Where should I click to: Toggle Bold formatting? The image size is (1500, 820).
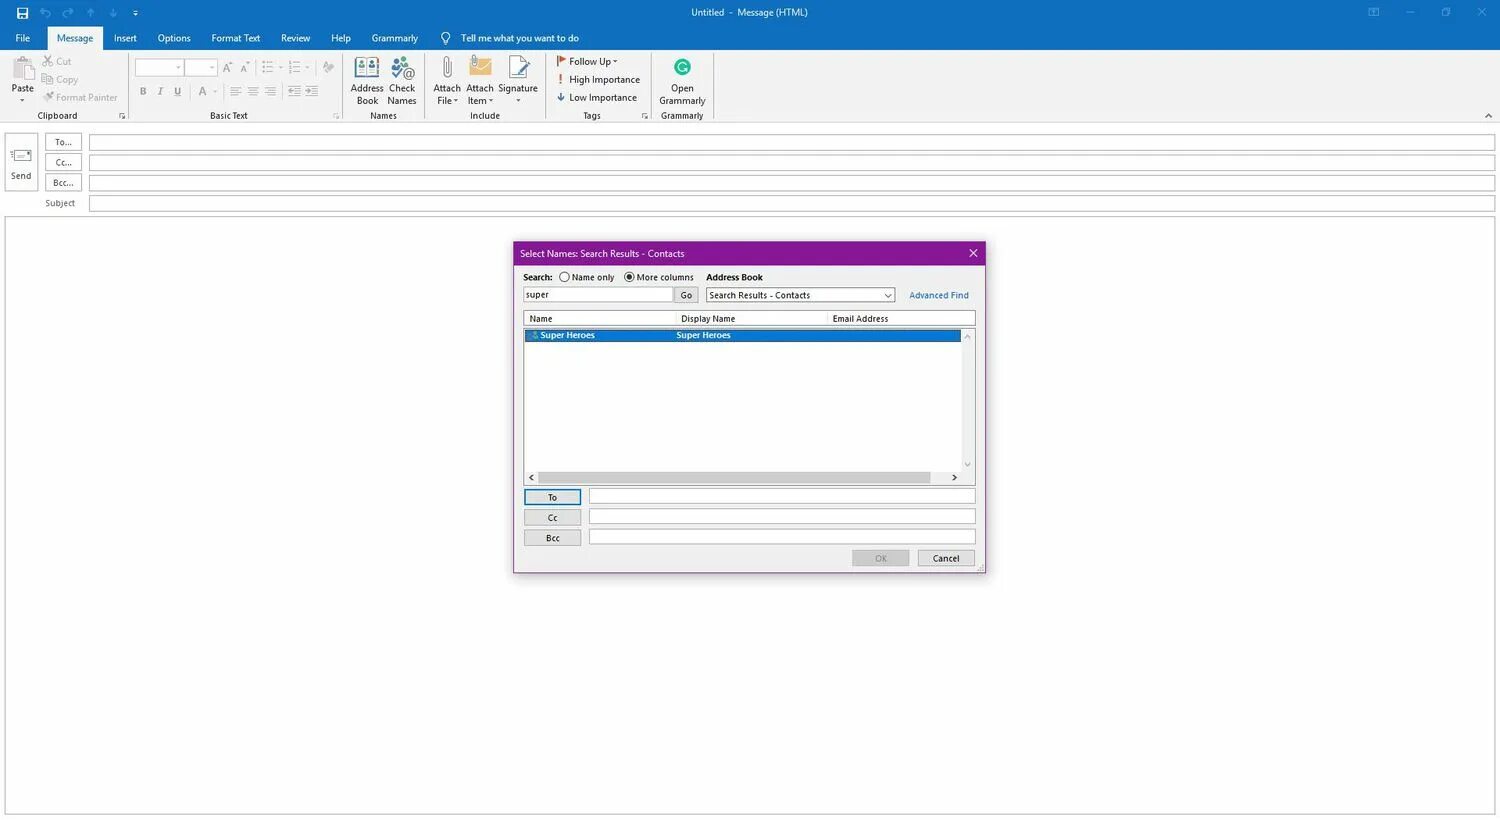coord(143,91)
